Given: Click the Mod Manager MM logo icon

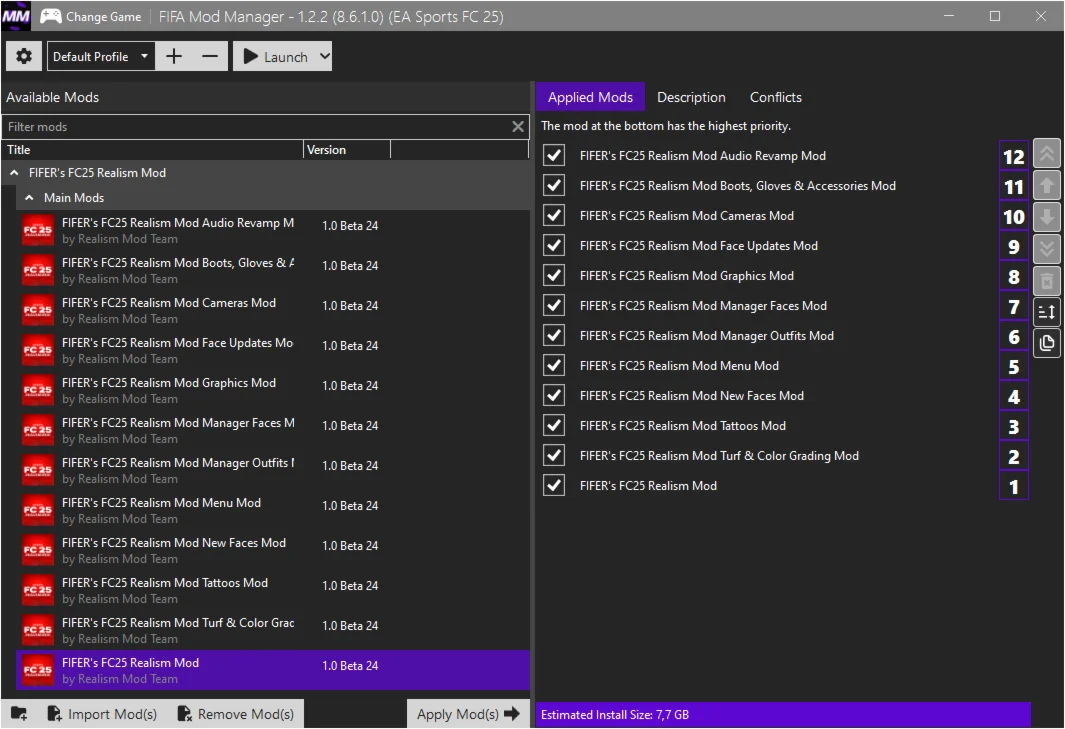Looking at the screenshot, I should point(16,16).
